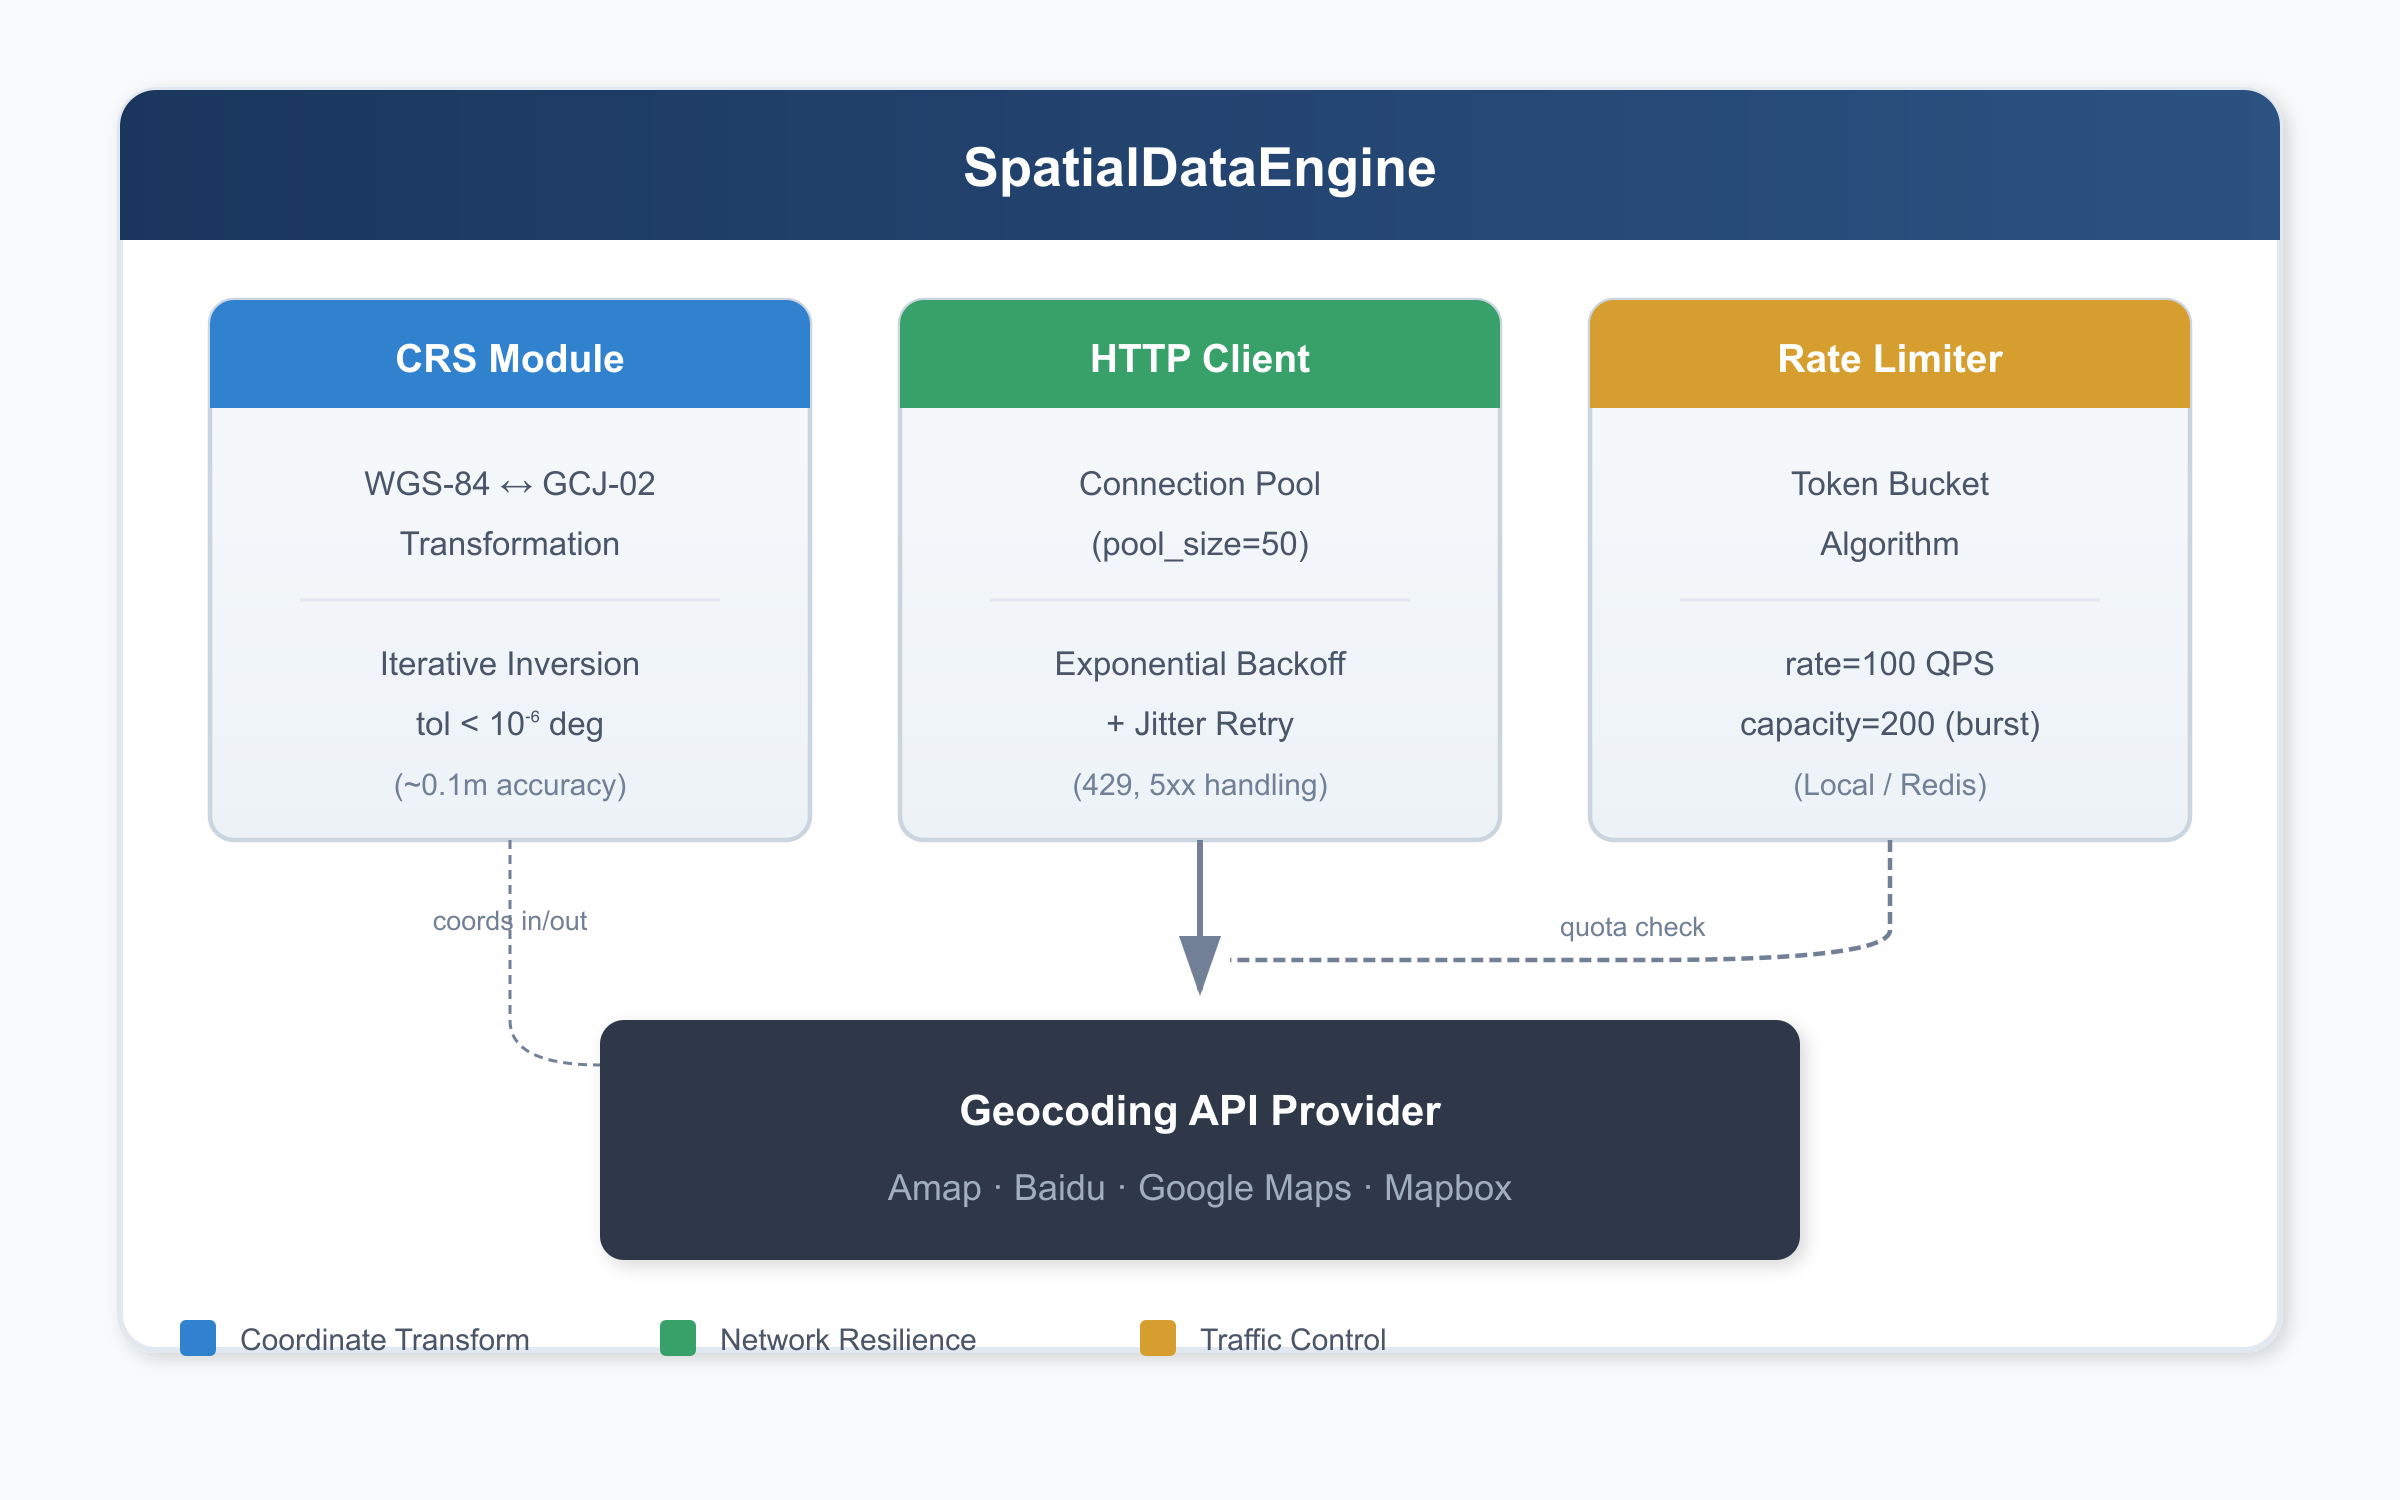
Task: Click the blue Coordinate Transform legend swatch
Action: (198, 1338)
